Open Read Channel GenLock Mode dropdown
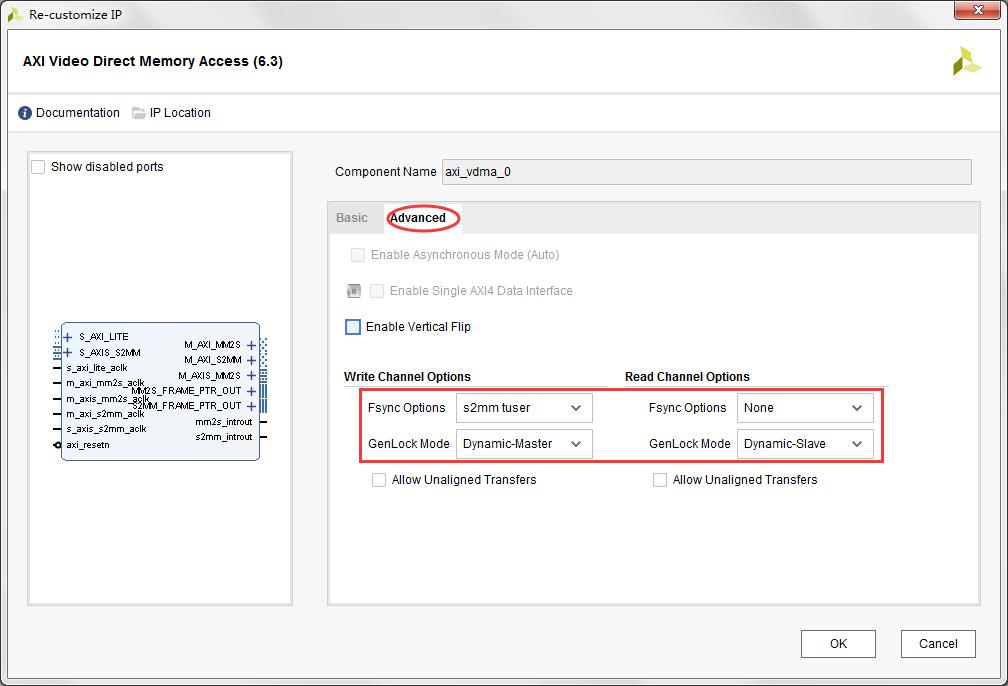This screenshot has width=1008, height=686. [x=805, y=444]
